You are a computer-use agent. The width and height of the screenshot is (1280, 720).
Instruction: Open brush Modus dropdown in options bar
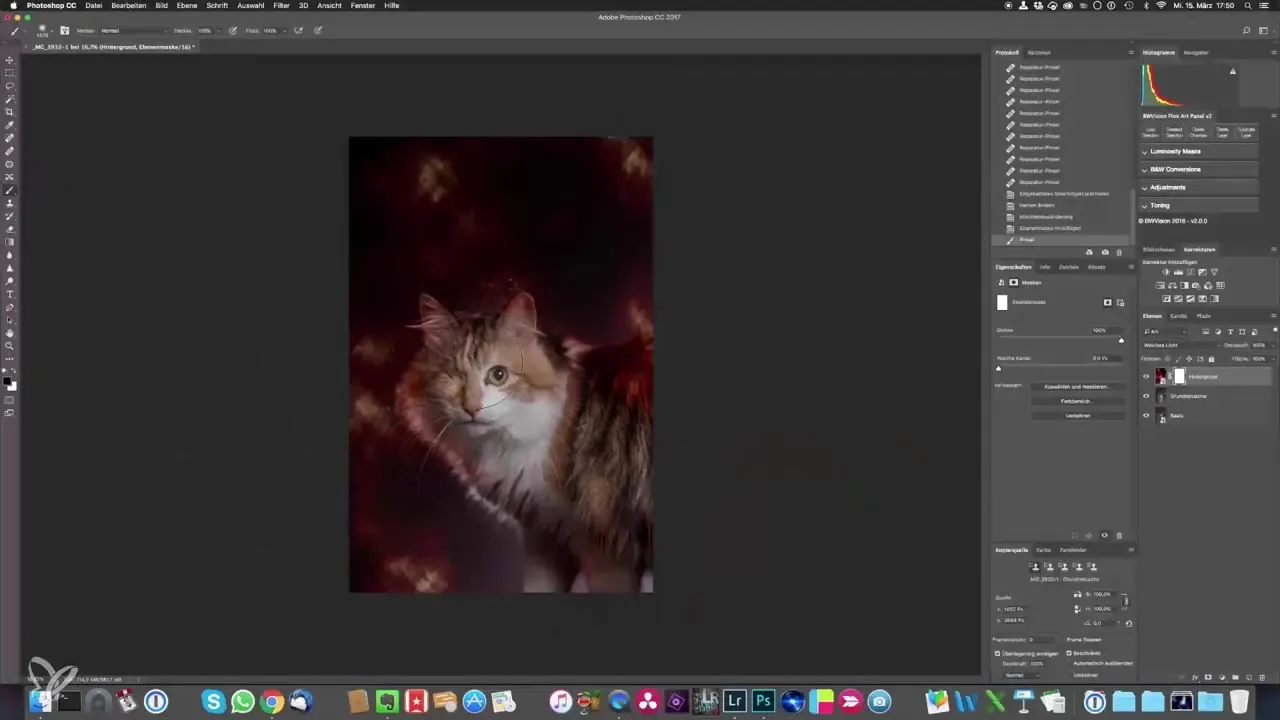133,31
